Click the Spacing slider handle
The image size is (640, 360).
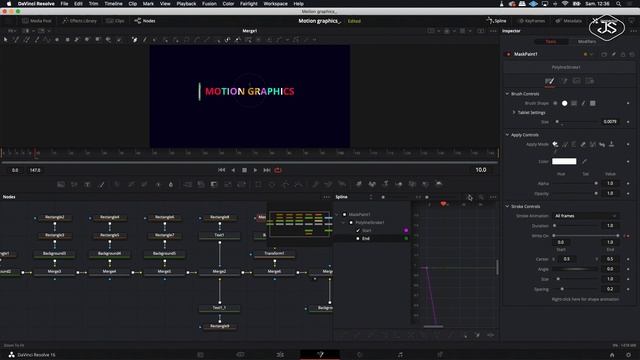(562, 289)
